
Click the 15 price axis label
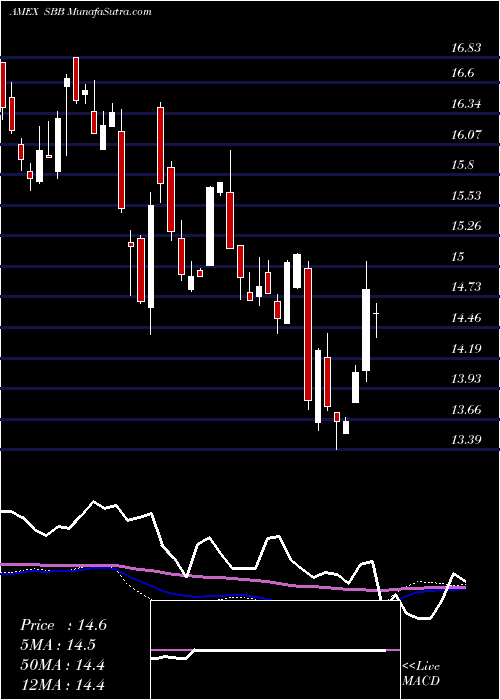tap(458, 257)
